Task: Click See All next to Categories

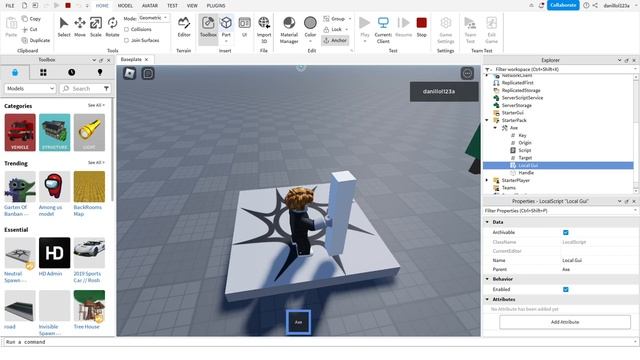Action: click(96, 105)
